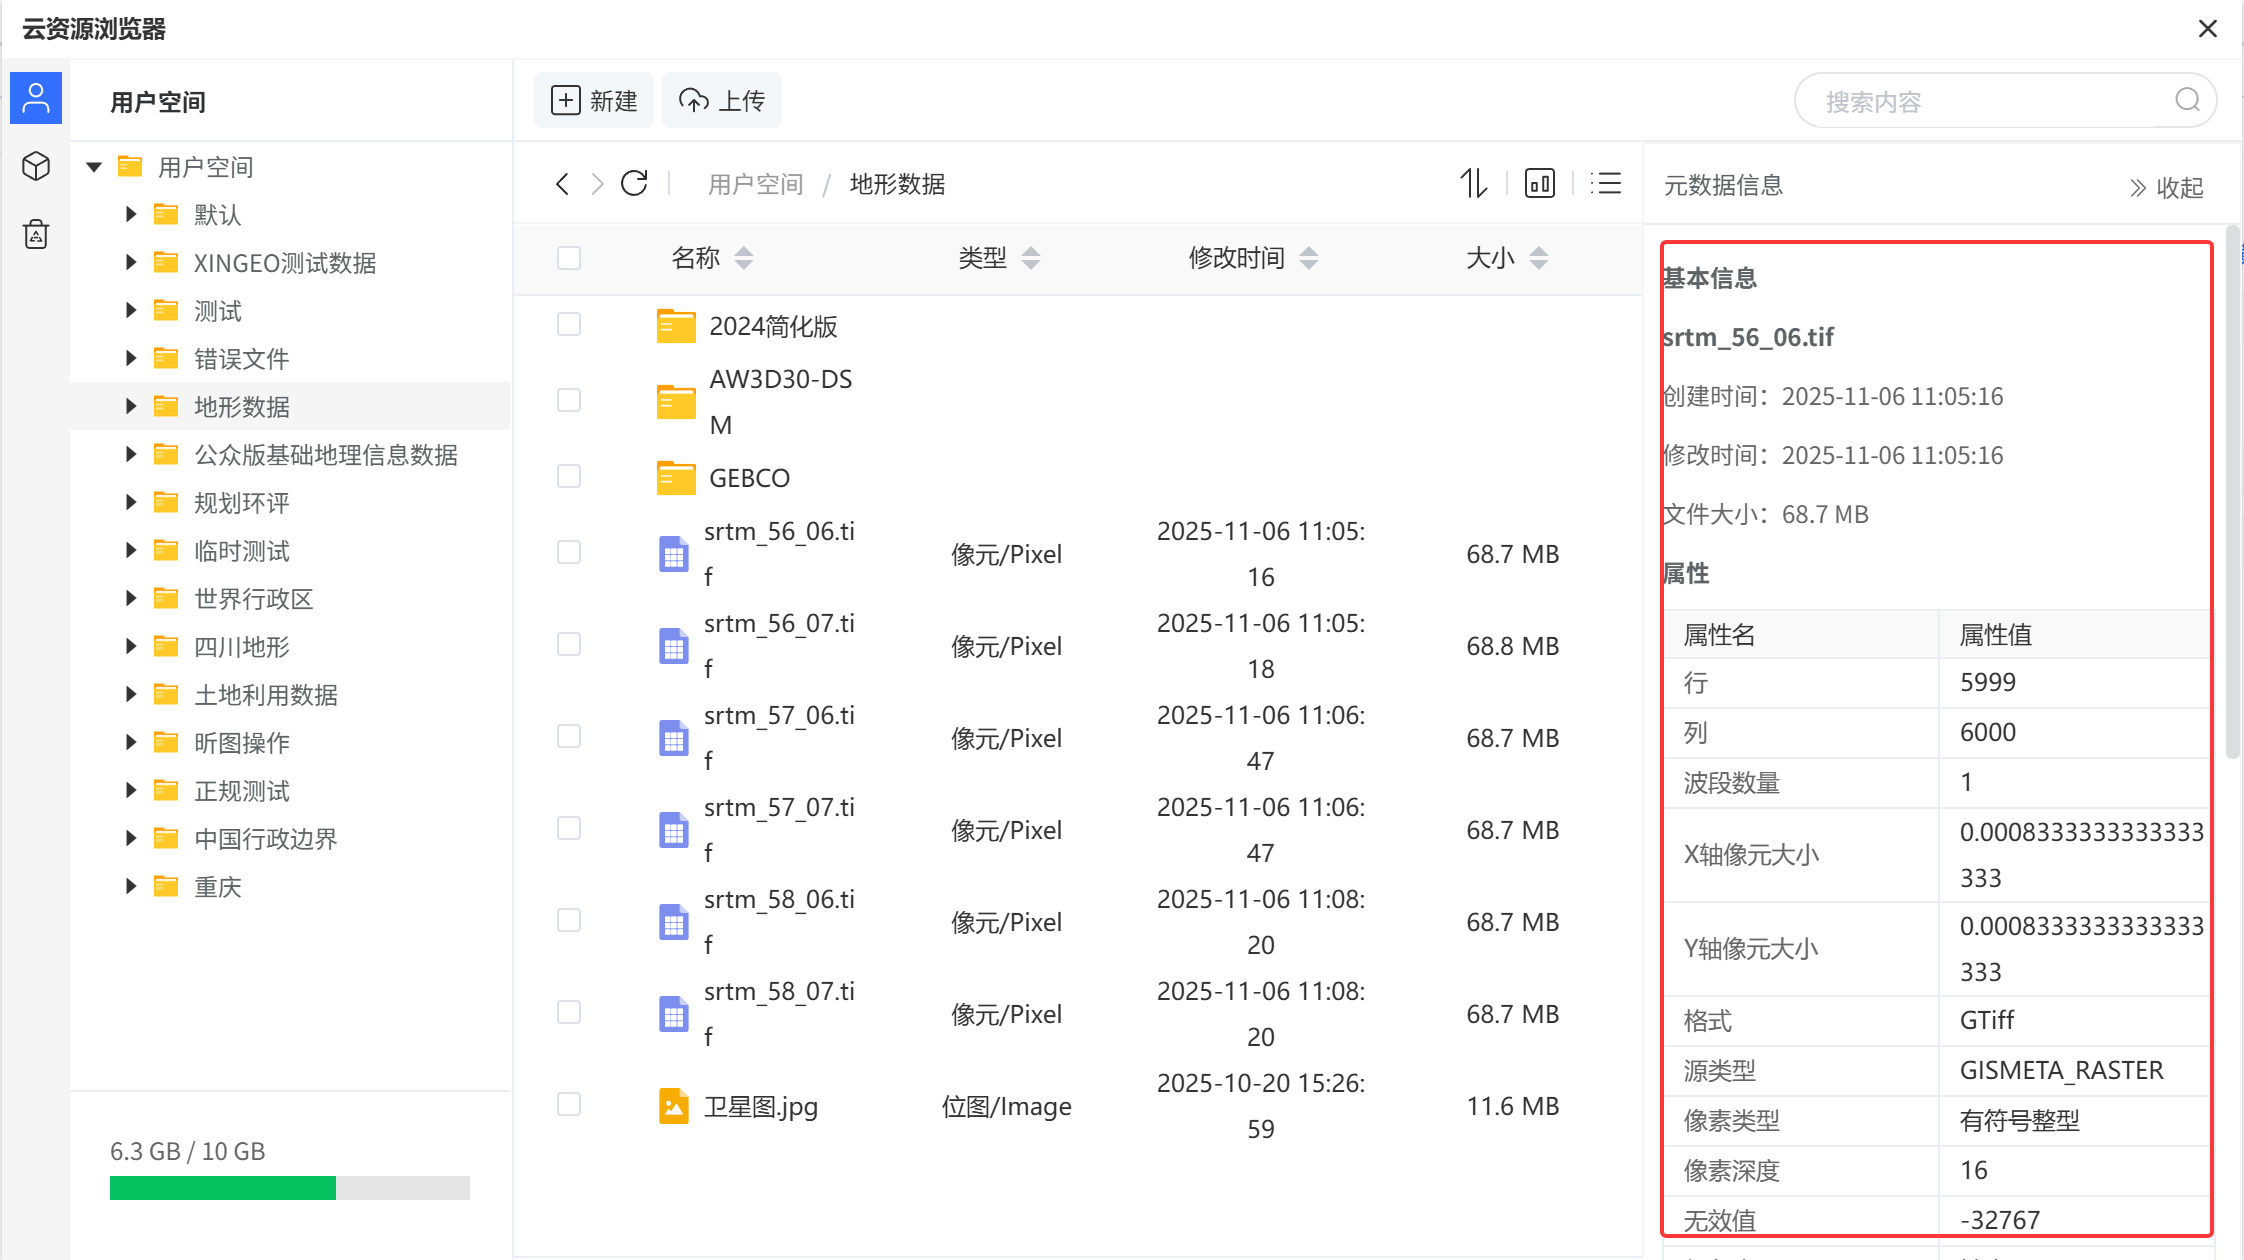Click the 11.6 MB size cell
Screen dimensions: 2244x1260
[1512, 1106]
